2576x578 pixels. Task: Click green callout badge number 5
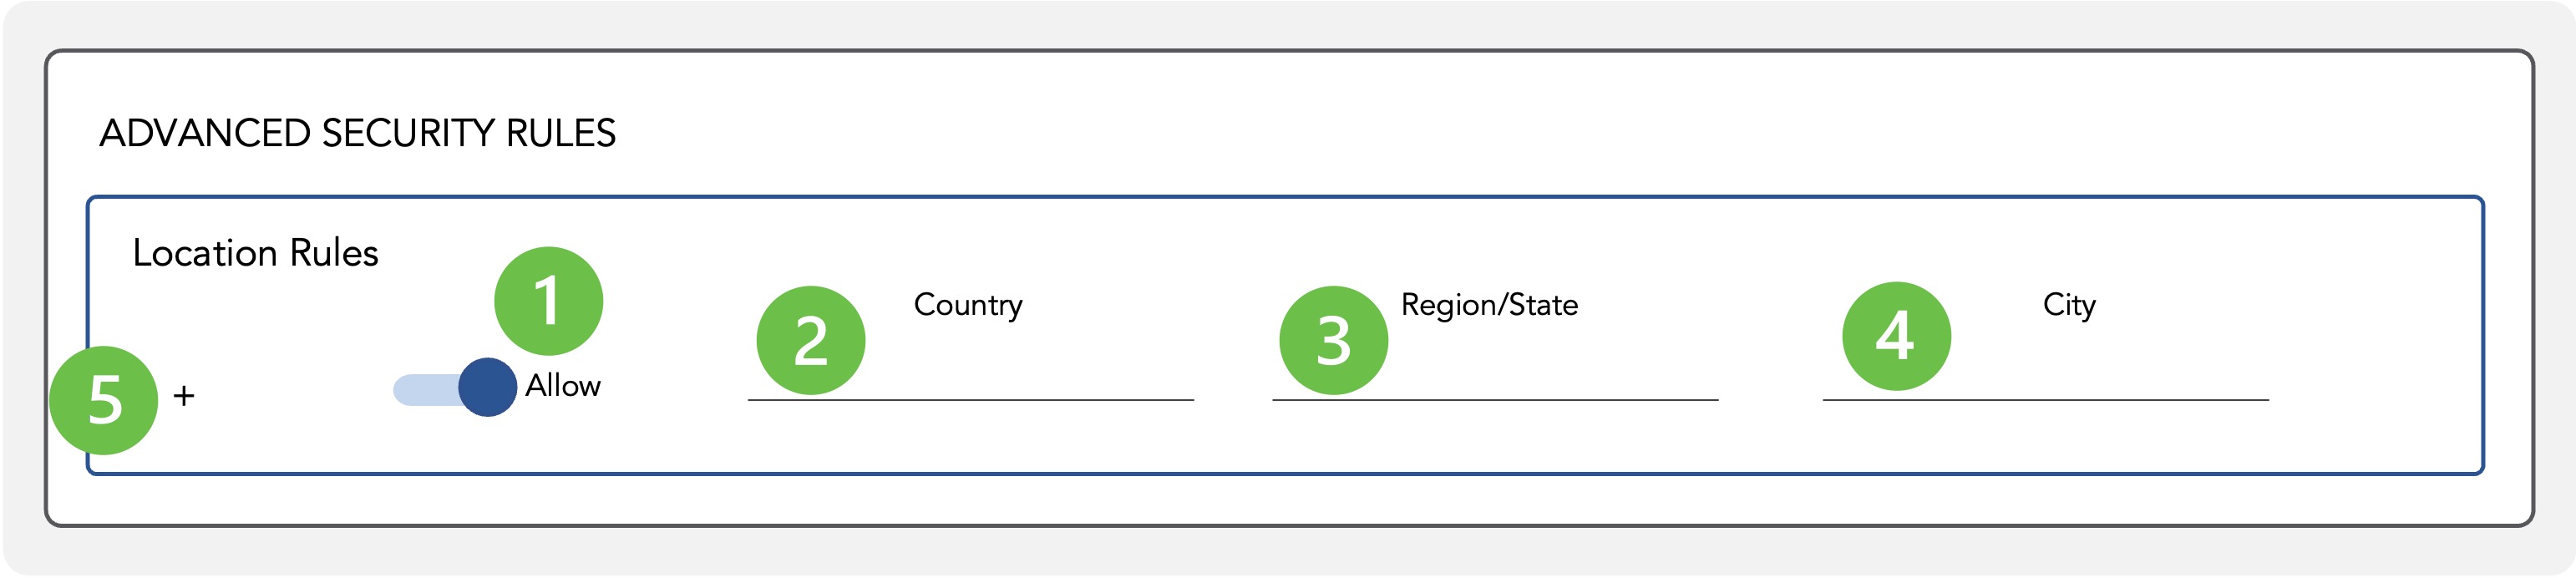click(x=104, y=400)
